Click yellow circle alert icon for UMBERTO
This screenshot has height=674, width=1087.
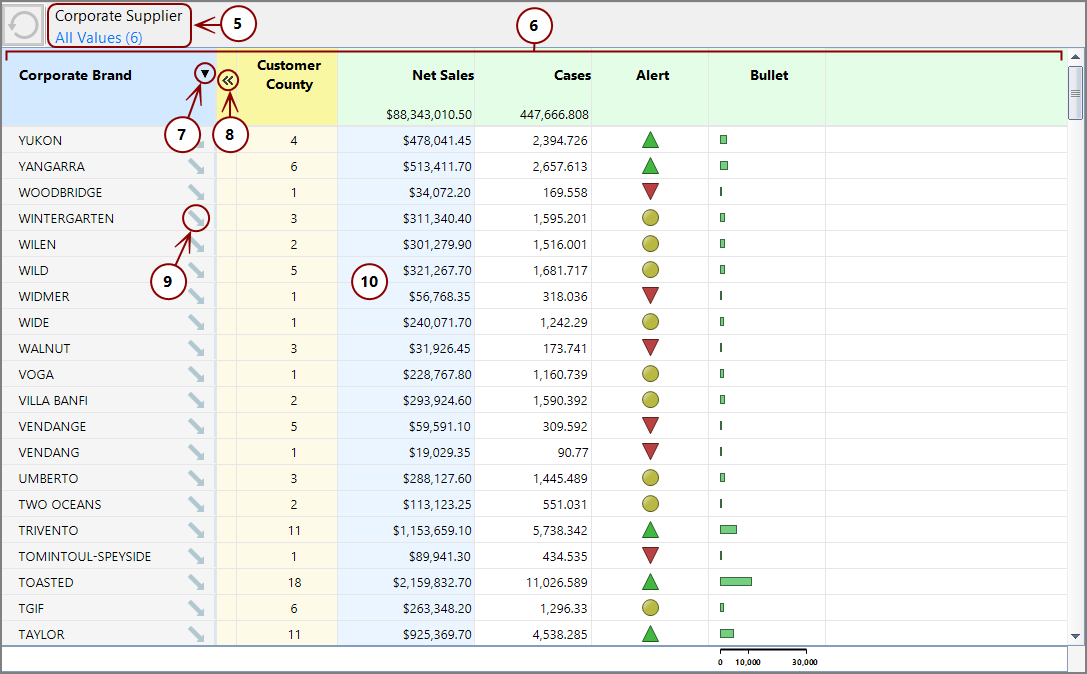651,478
